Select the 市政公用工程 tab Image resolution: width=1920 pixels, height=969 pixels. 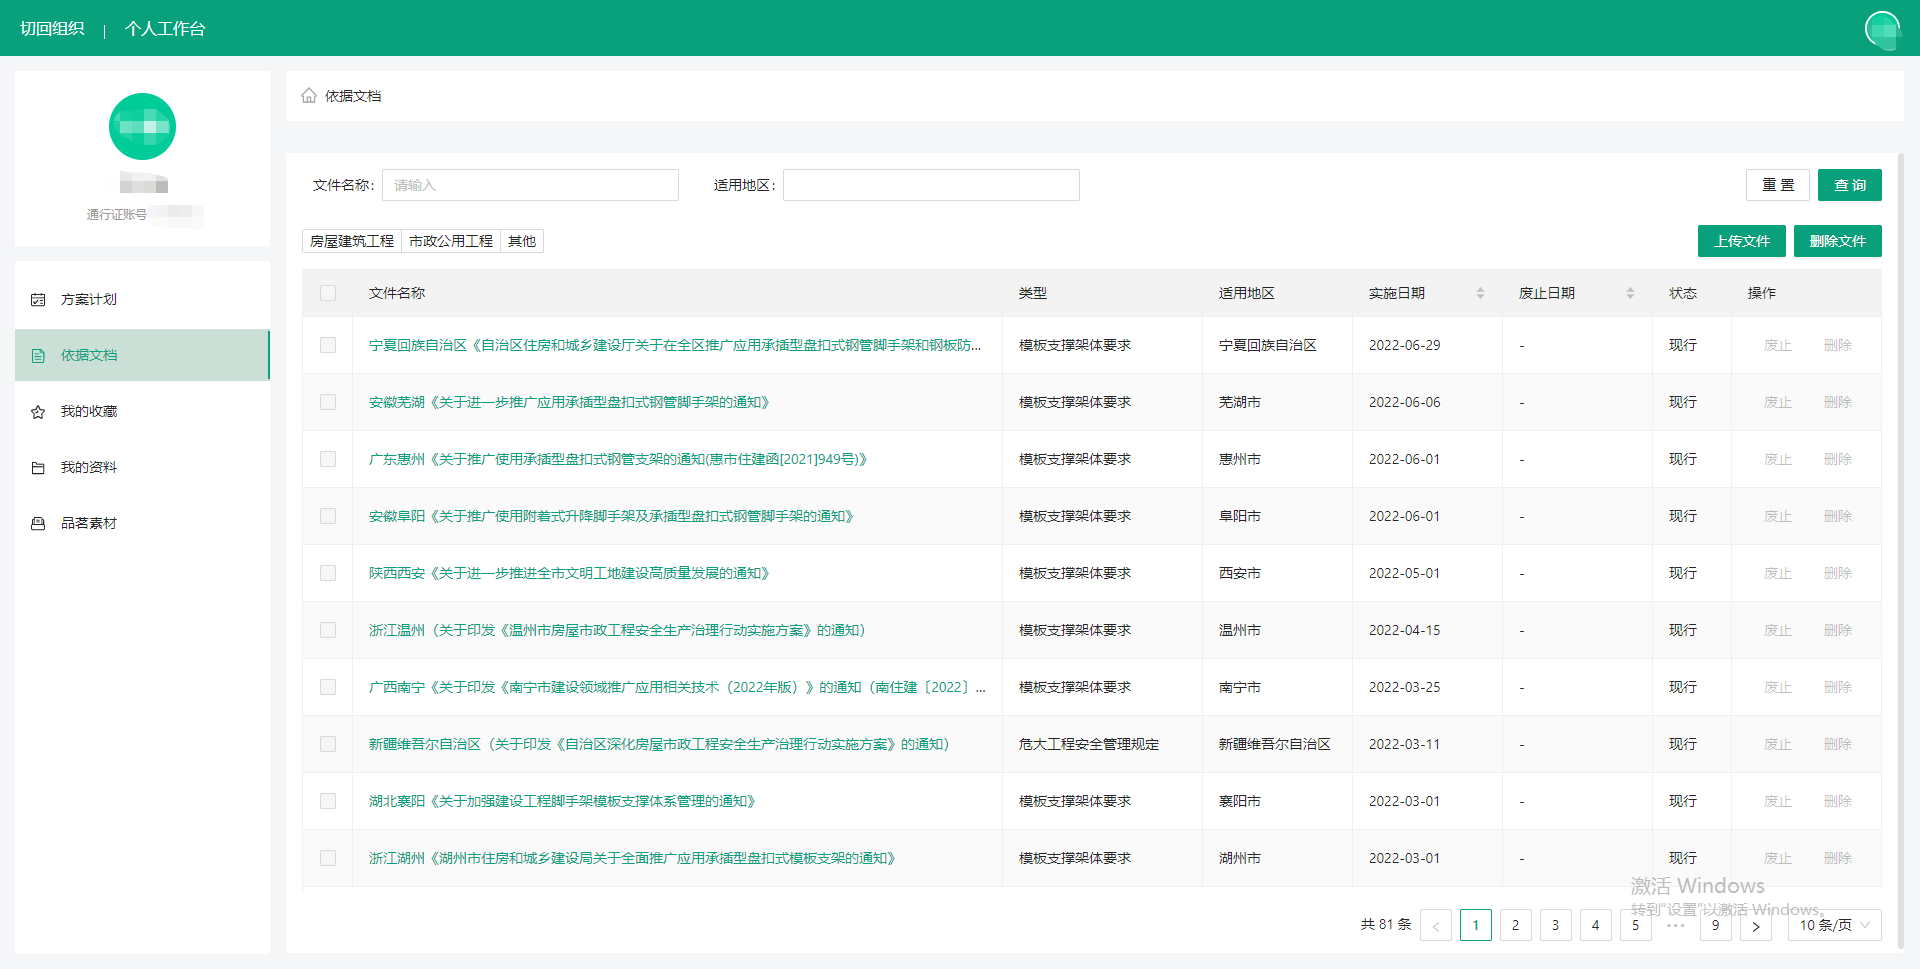click(x=451, y=241)
